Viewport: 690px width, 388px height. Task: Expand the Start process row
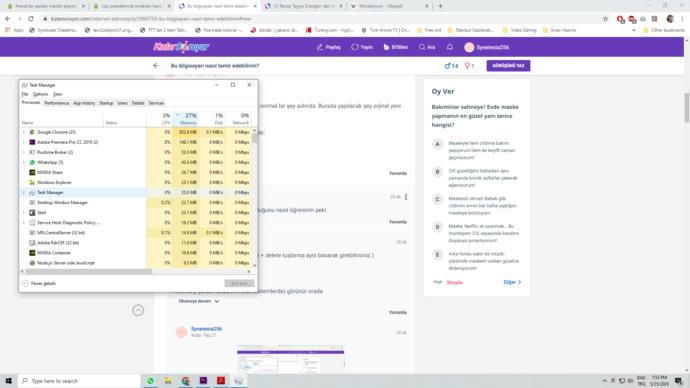(x=23, y=212)
